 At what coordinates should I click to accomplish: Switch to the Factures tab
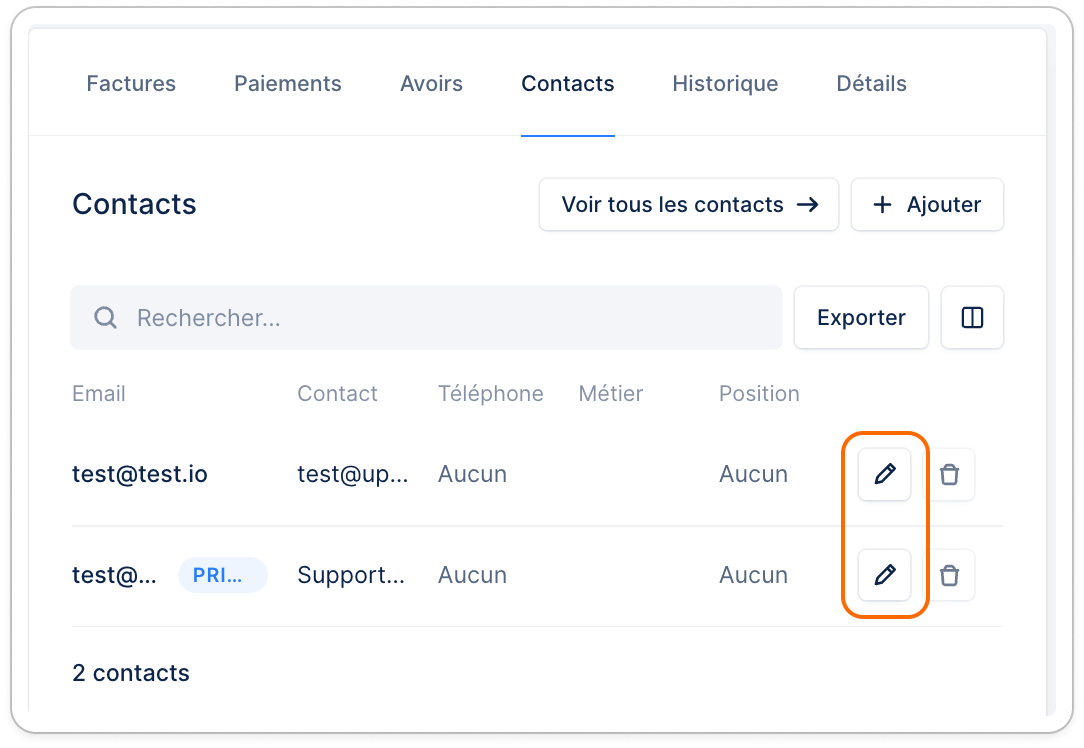coord(131,84)
